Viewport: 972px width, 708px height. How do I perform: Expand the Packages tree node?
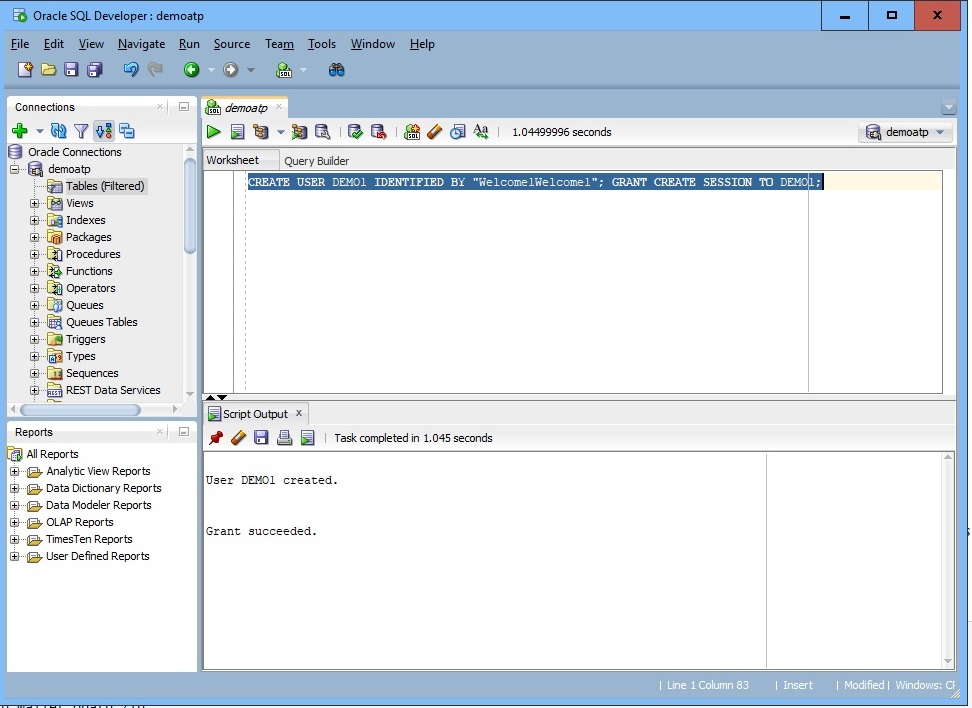(x=35, y=237)
